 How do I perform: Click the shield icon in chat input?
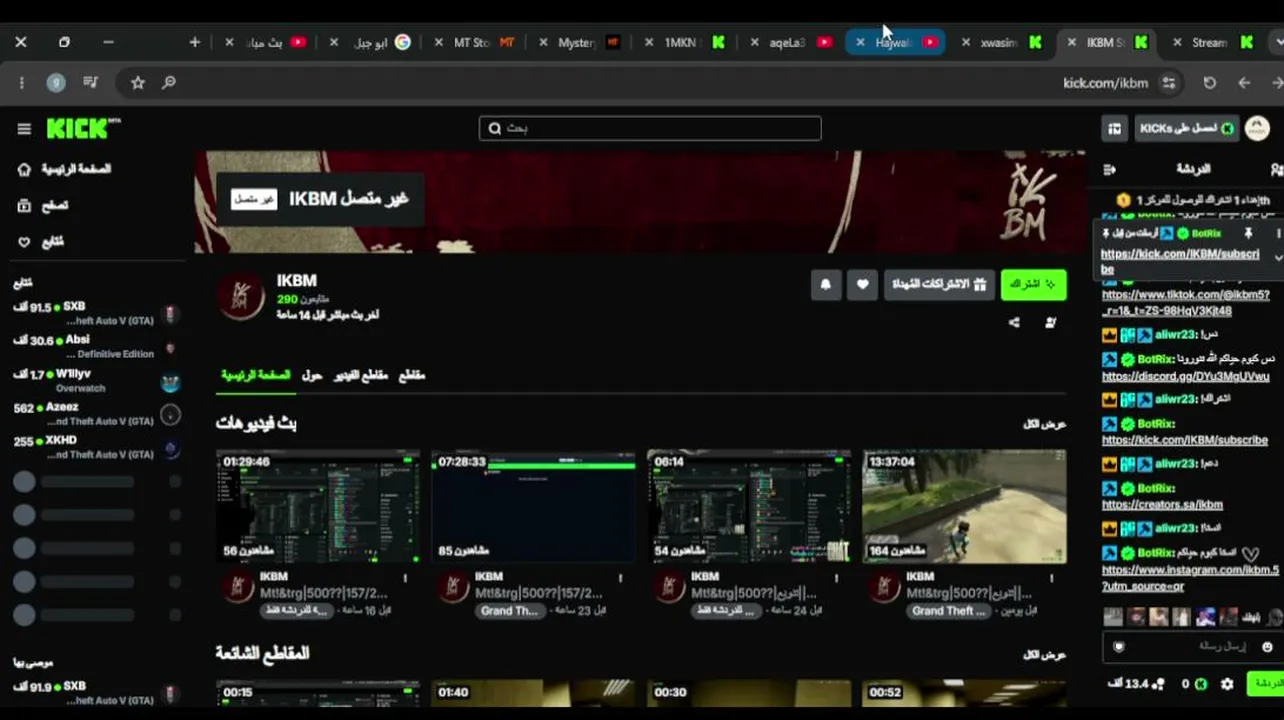point(1119,647)
